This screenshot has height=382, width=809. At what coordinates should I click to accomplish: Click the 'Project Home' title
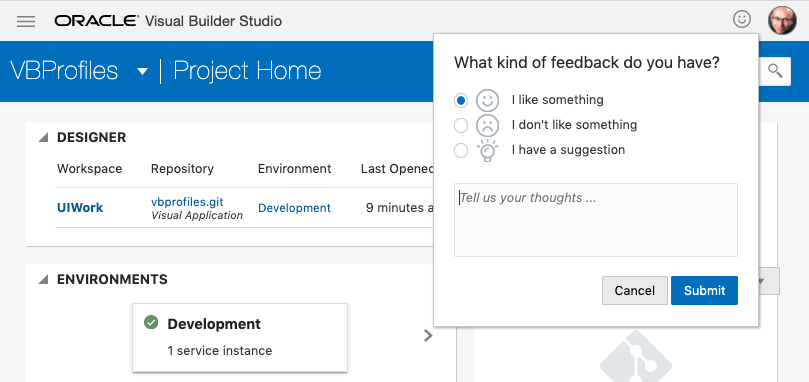247,71
